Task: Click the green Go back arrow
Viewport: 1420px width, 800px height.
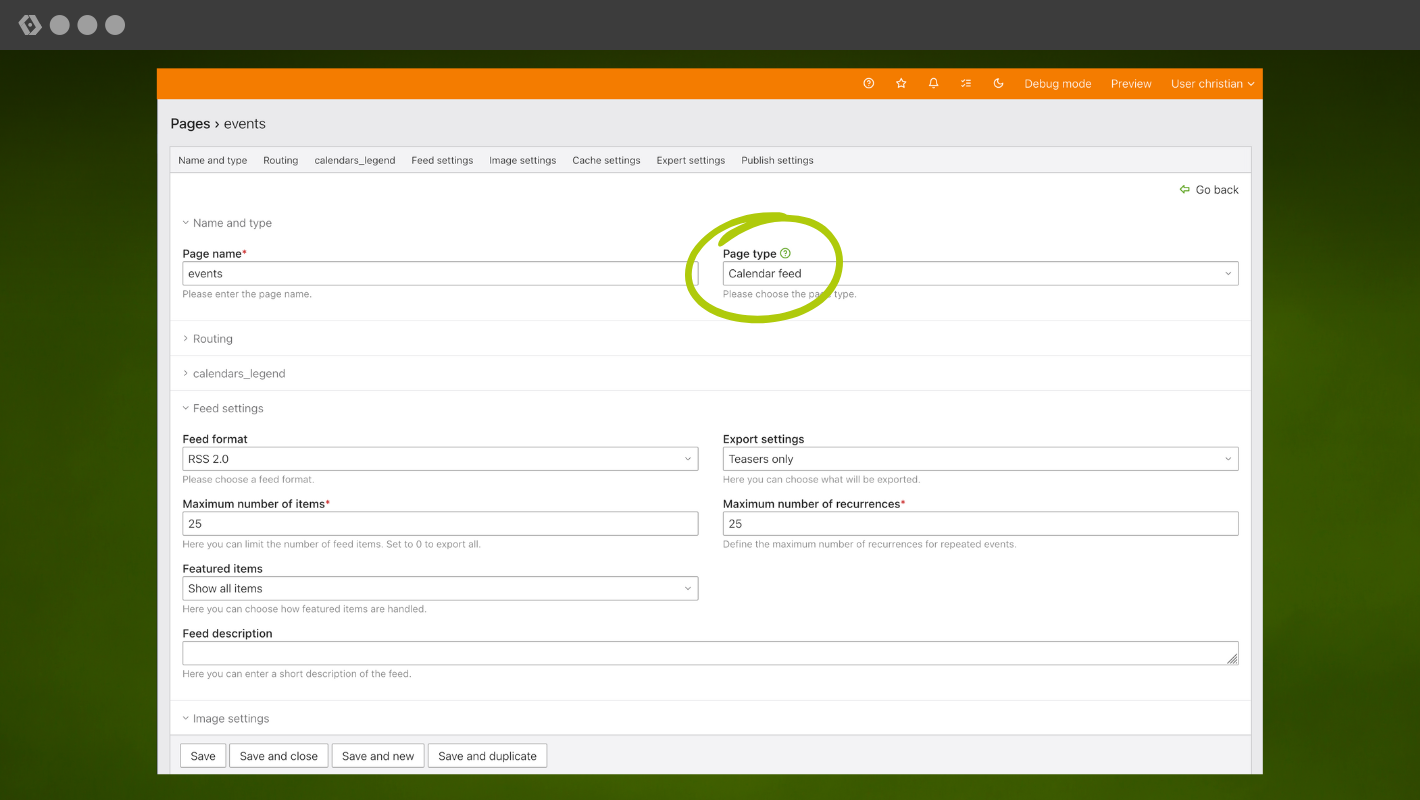Action: (1185, 190)
